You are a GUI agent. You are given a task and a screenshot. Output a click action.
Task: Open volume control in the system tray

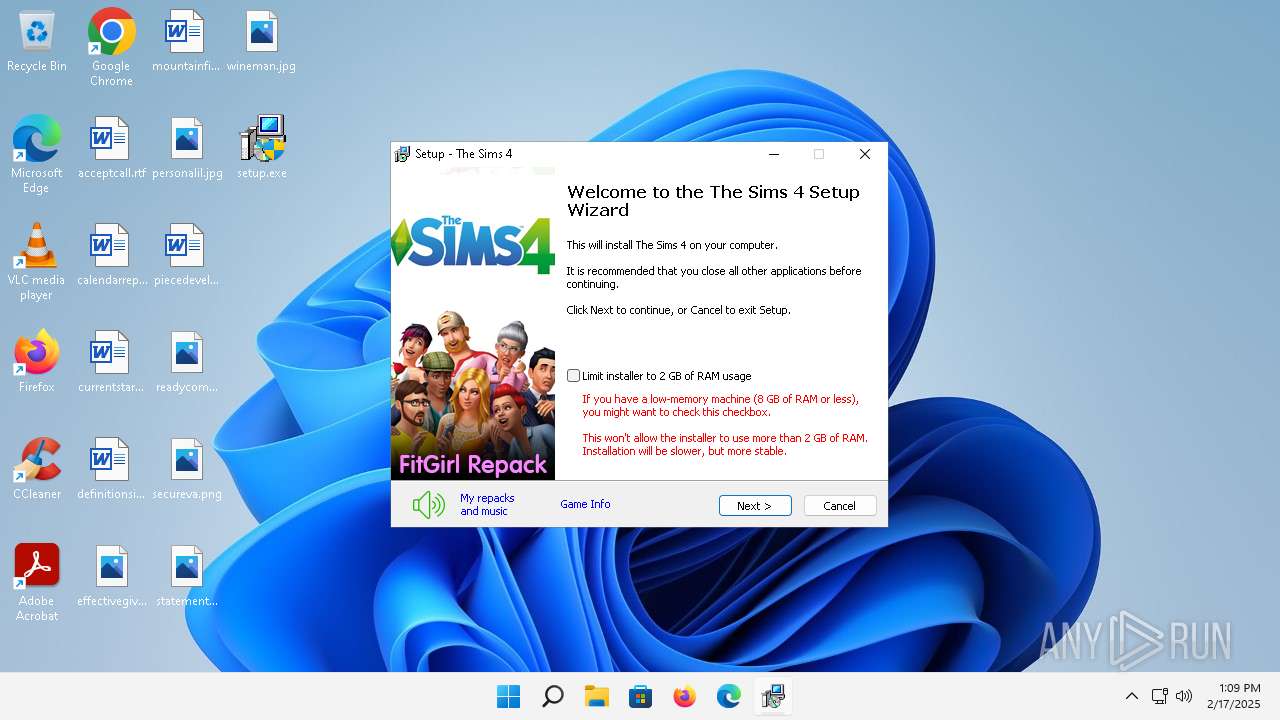click(1184, 696)
